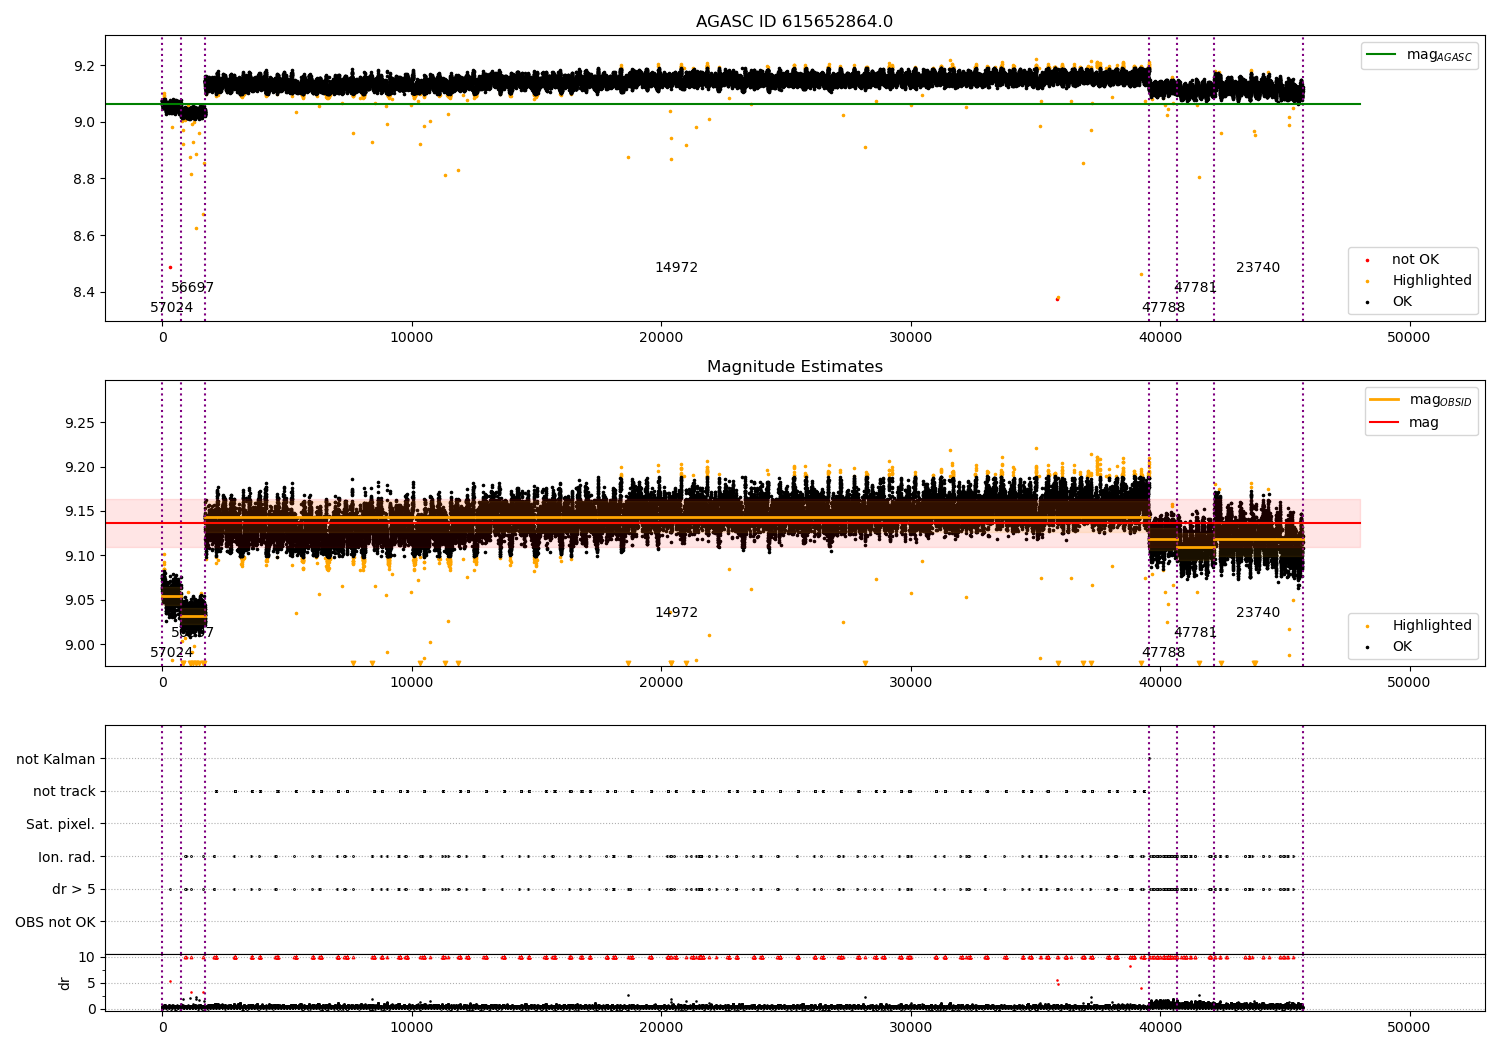Viewport: 1500px width, 1050px height.
Task: Click 47788 label in Magnitude Estimates plot
Action: 1163,653
